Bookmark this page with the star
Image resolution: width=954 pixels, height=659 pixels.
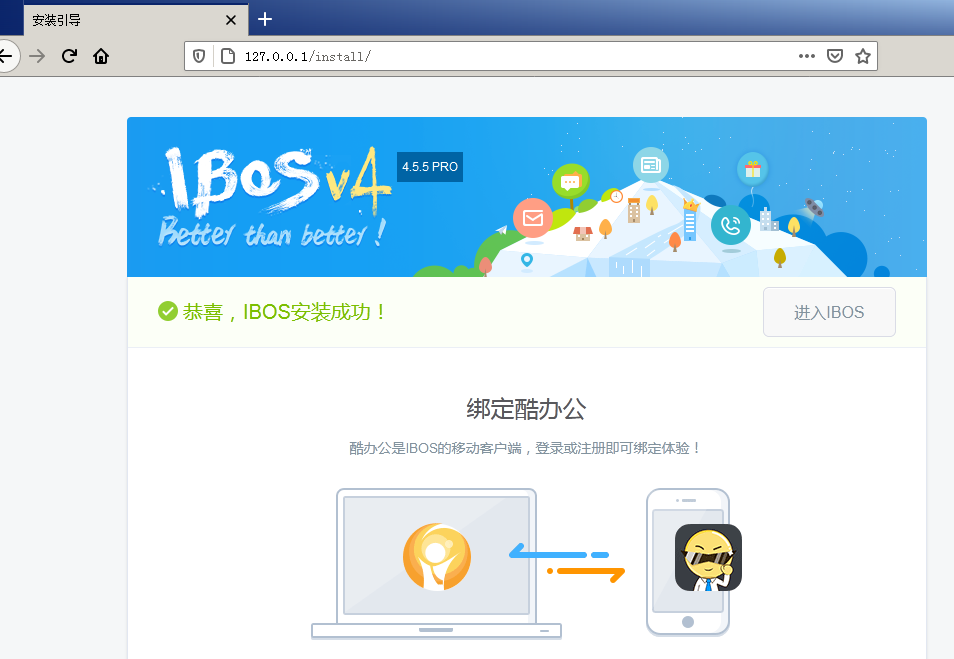tap(863, 56)
